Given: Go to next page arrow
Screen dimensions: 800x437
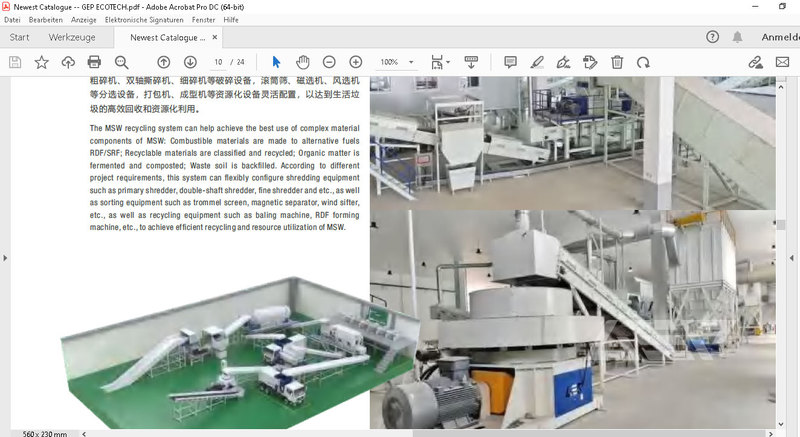Looking at the screenshot, I should [190, 62].
